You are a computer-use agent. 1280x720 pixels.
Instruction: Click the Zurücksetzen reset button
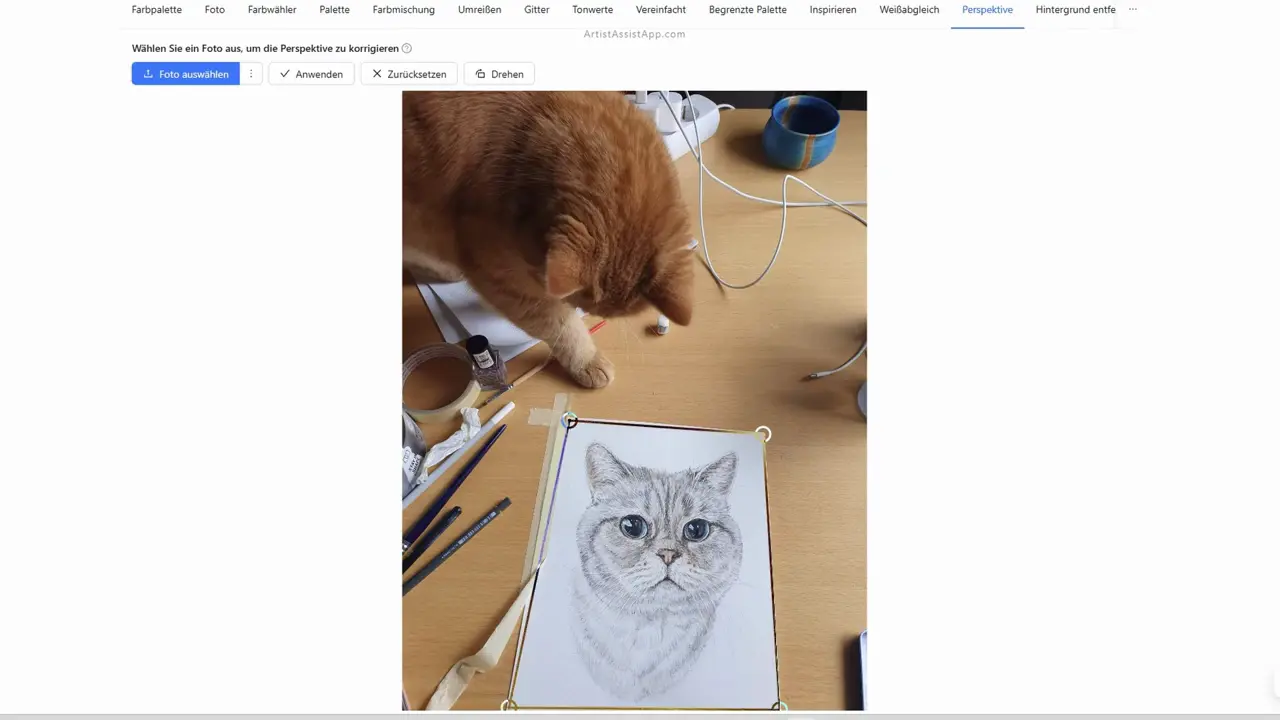click(x=409, y=74)
